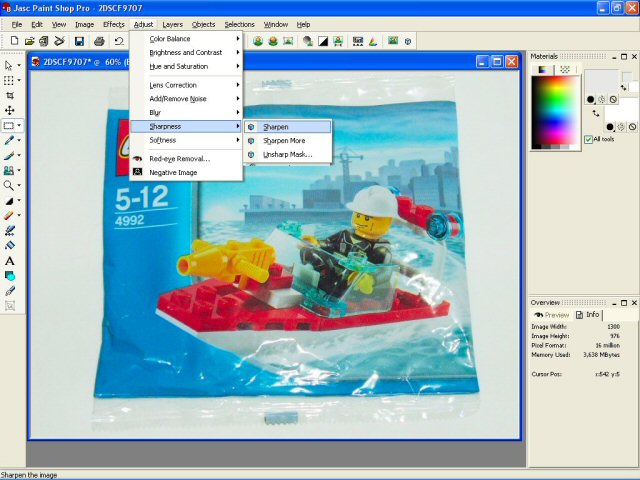Click the 'Sharpen the image' status bar text
Viewport: 640px width, 480px height.
coord(29,475)
